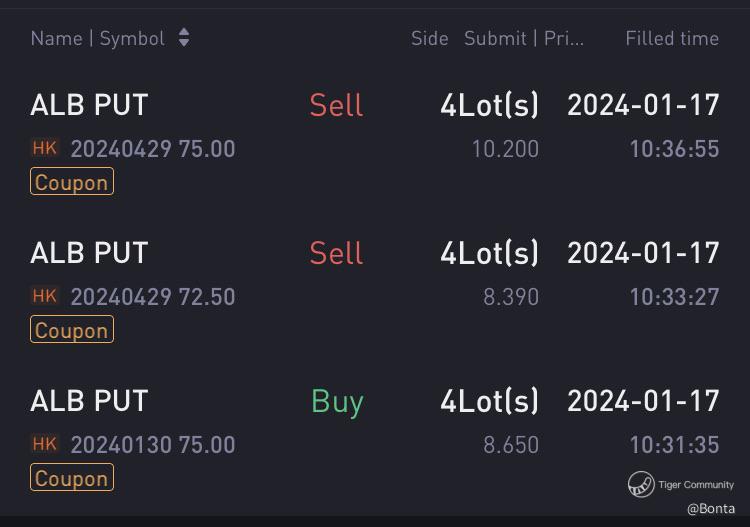
Task: Click the Submit | Price column header
Action: click(x=524, y=38)
